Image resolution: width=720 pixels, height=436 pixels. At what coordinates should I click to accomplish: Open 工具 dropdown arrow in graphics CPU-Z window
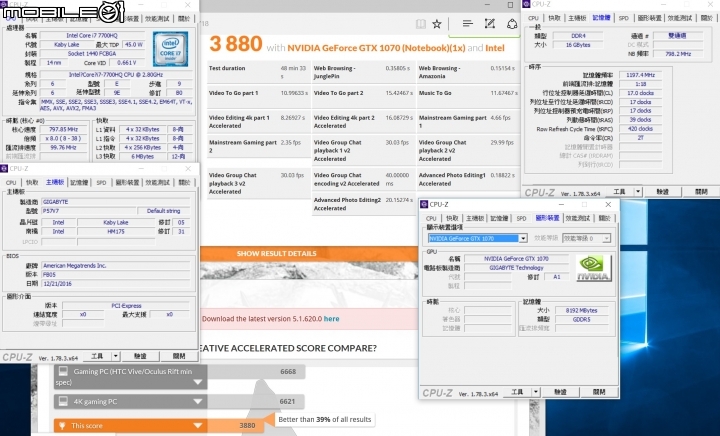pos(535,392)
